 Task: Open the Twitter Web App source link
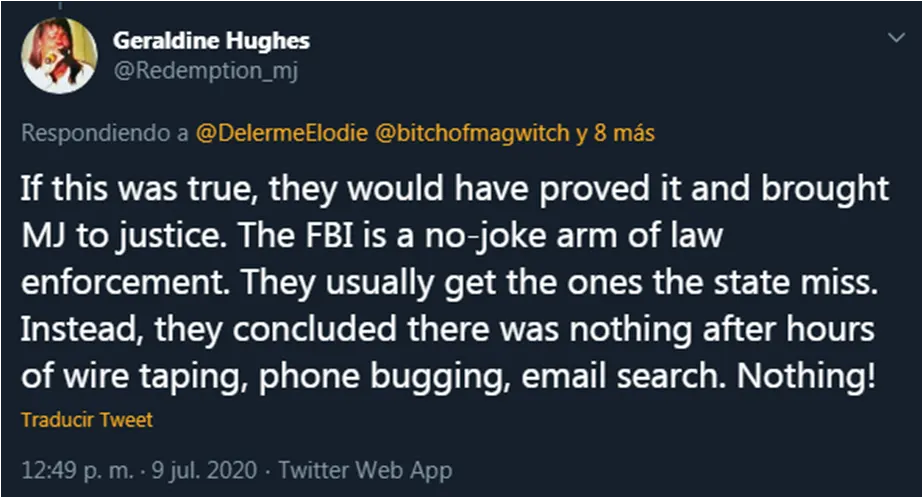pyautogui.click(x=365, y=469)
